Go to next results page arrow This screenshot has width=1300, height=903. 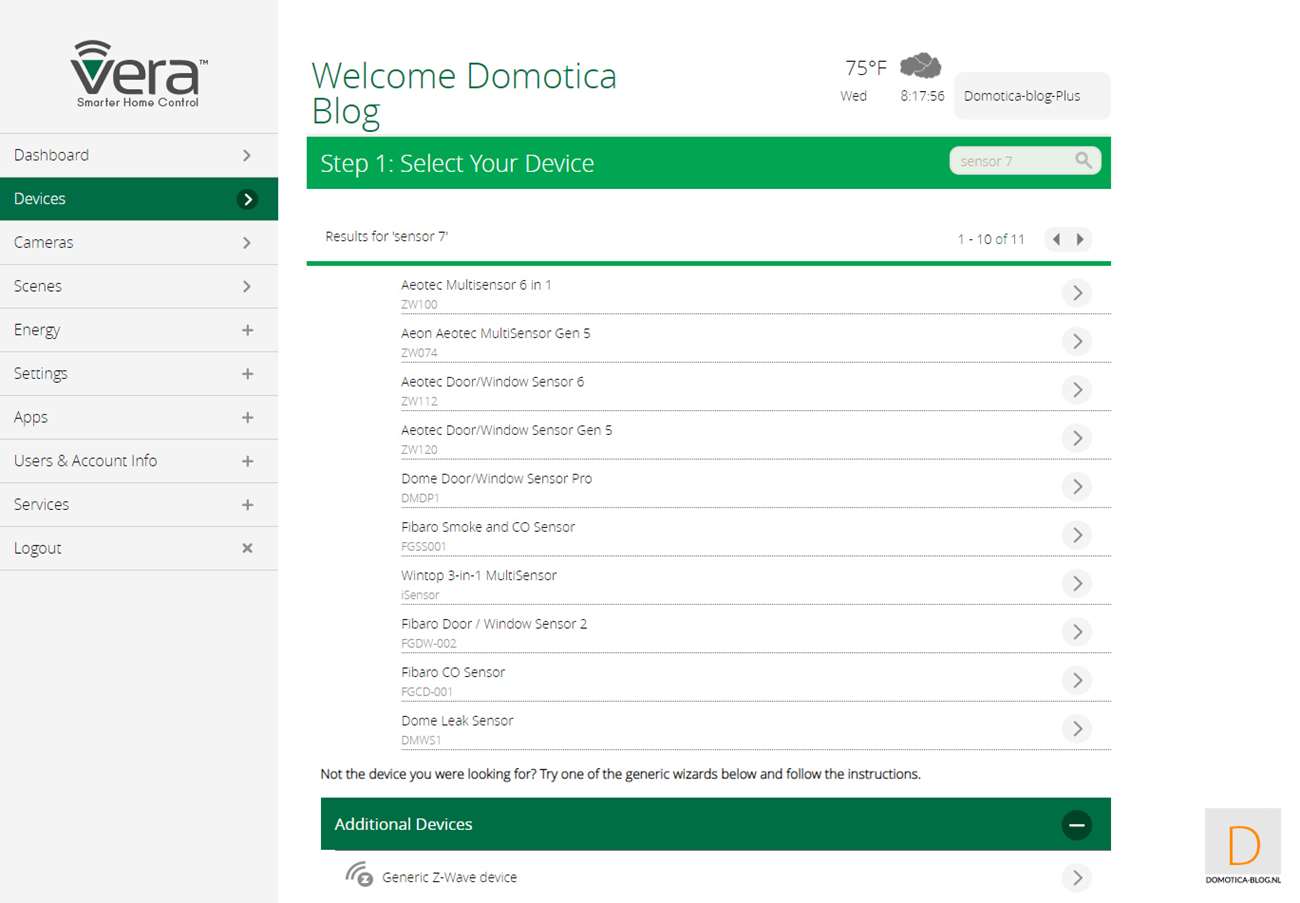coord(1080,239)
